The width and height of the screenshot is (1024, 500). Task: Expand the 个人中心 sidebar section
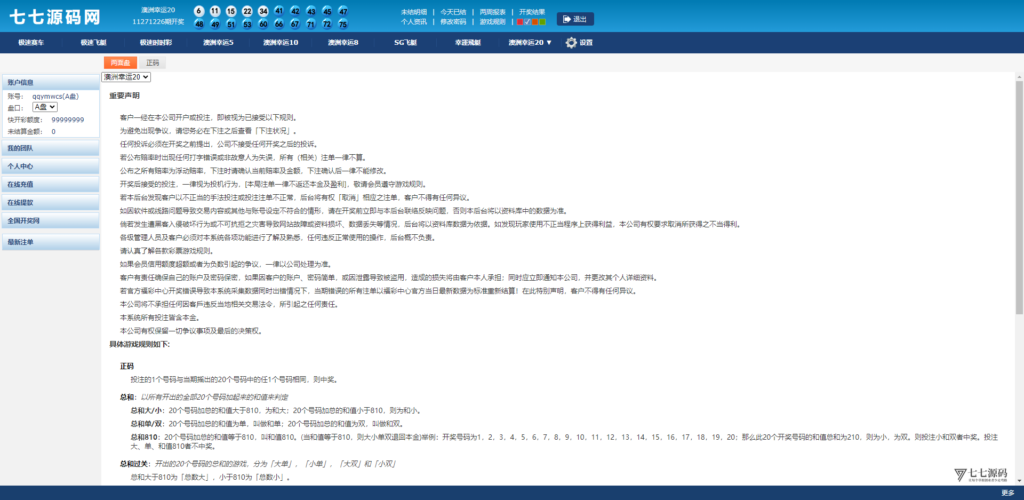coord(50,166)
